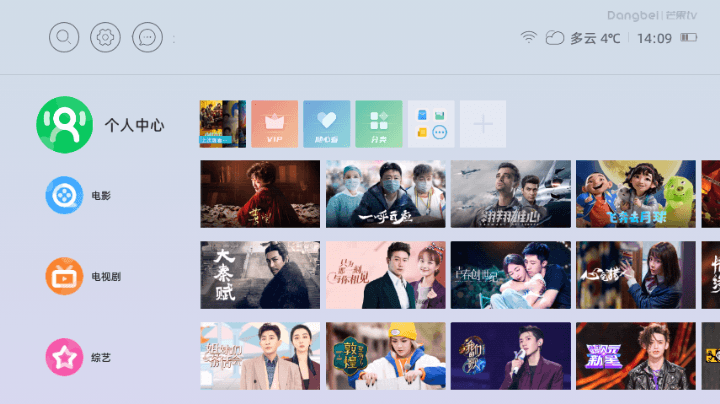Click the blue 电影 film reel icon
The width and height of the screenshot is (720, 404).
pos(64,195)
